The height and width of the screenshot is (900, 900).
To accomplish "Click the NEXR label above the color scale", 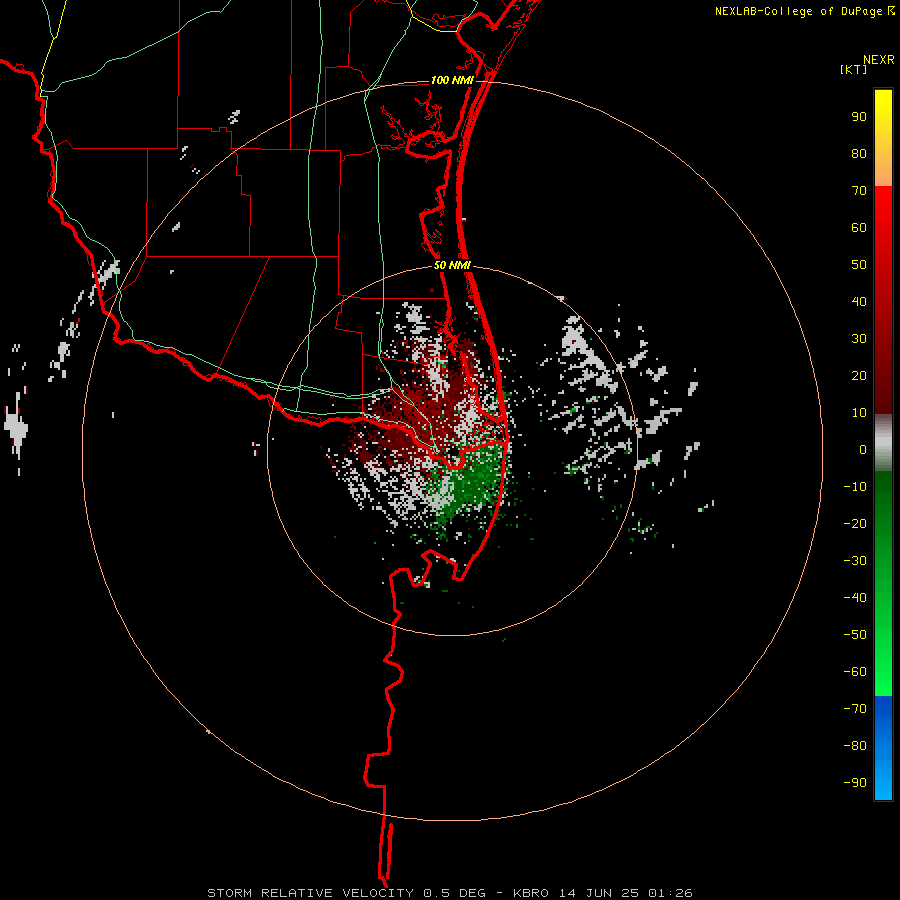I will 879,60.
